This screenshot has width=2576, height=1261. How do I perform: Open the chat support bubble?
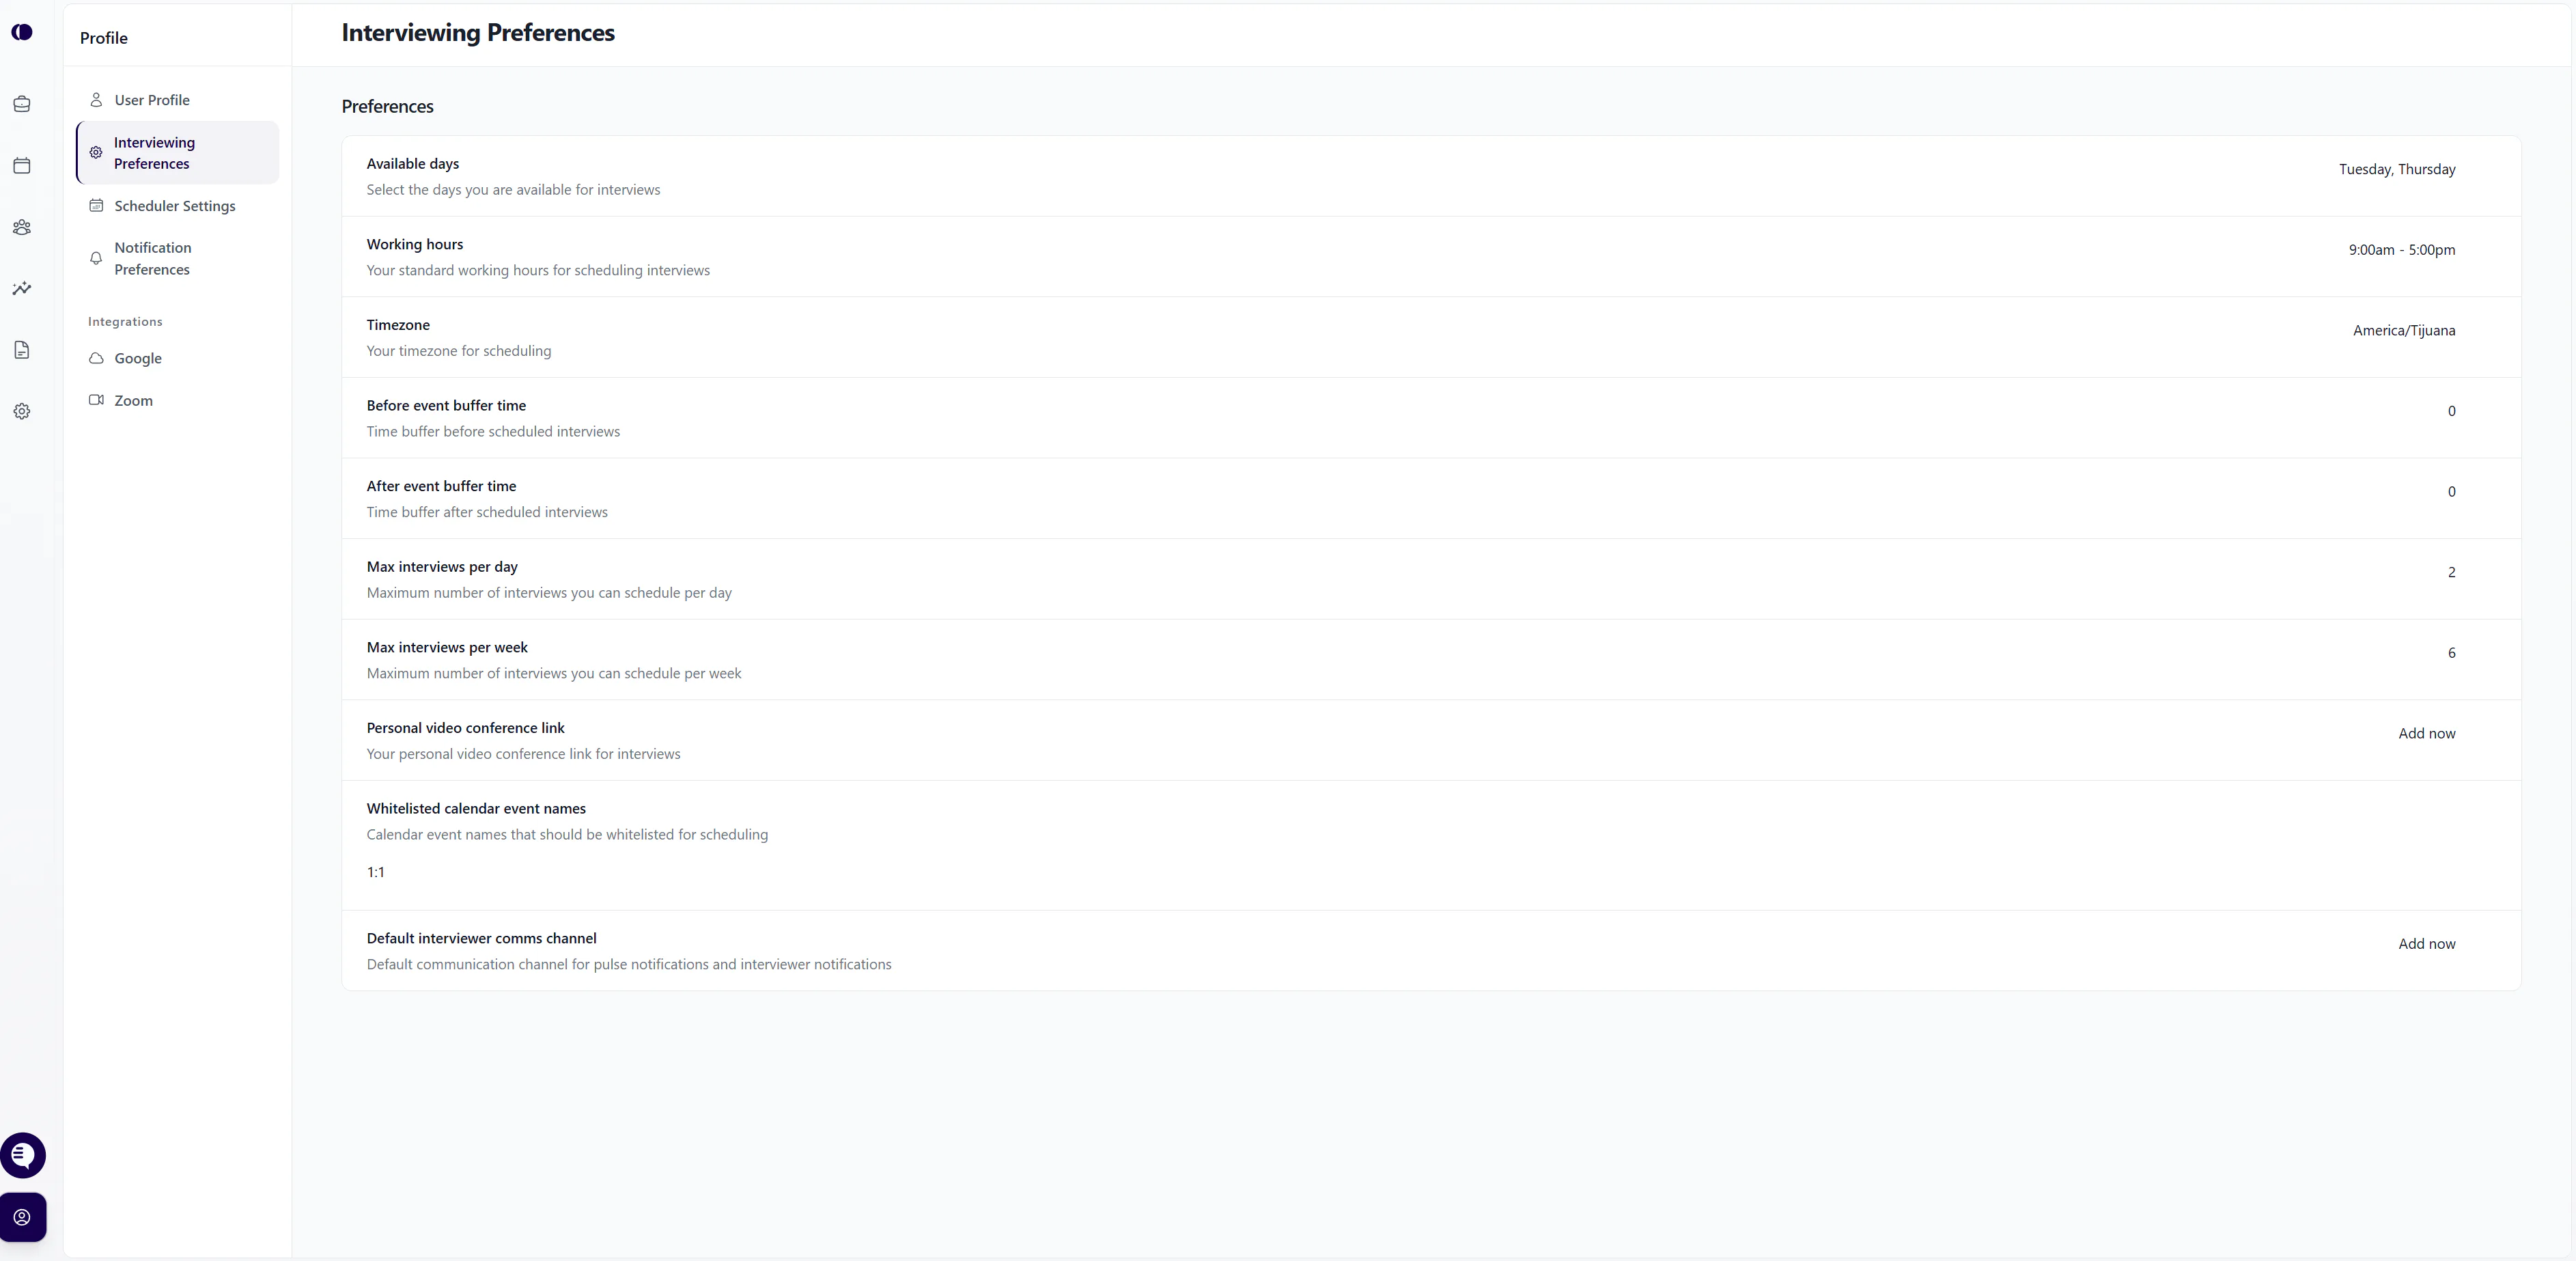23,1155
